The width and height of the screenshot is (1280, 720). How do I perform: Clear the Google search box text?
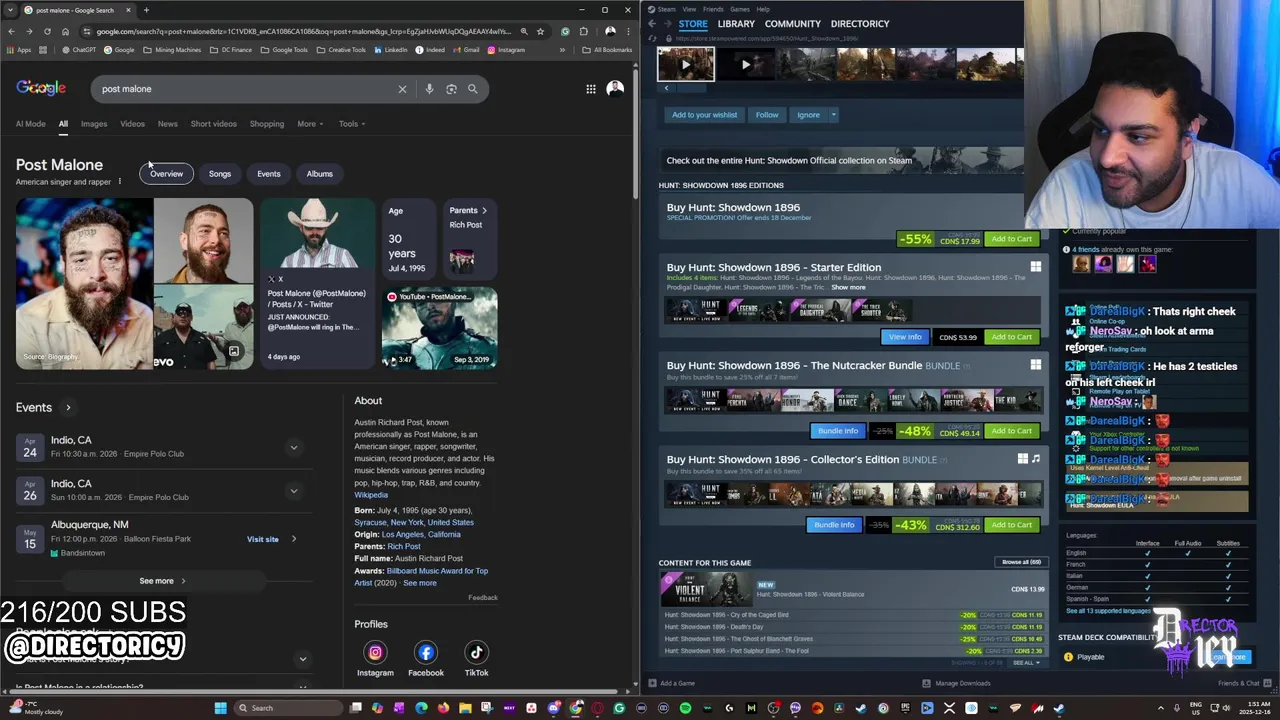click(402, 89)
